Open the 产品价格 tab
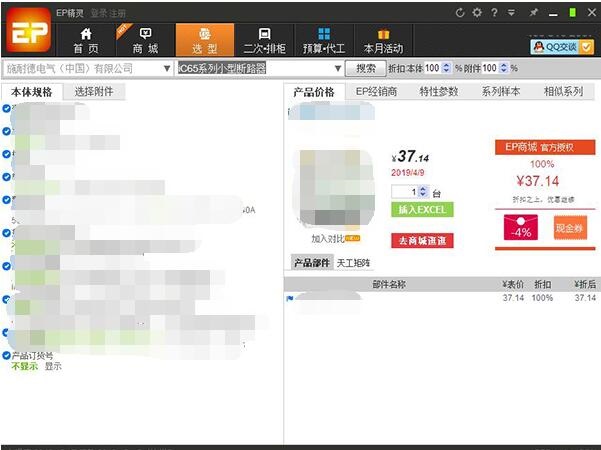The image size is (601, 450). coord(314,92)
